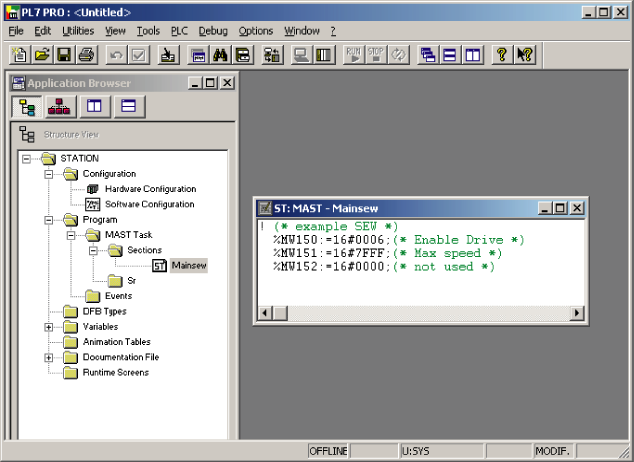
Task: Open the File menu
Action: pos(16,31)
